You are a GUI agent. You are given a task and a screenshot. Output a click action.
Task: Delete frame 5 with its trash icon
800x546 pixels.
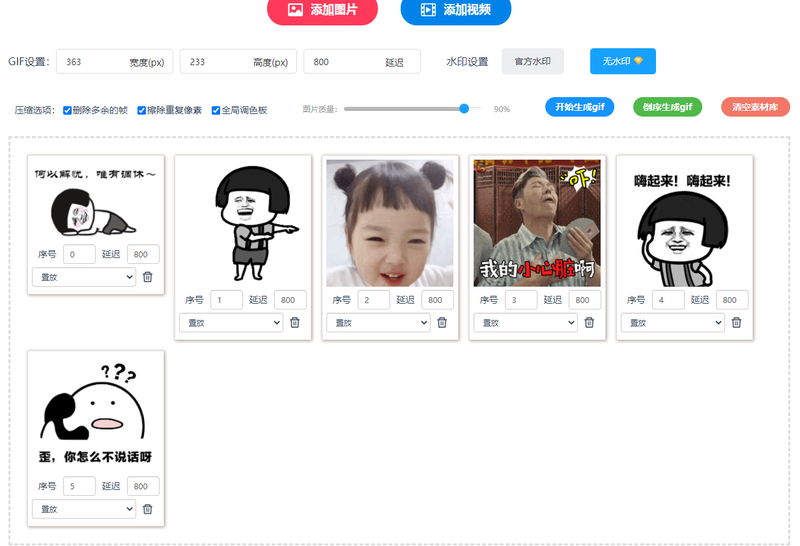tap(147, 509)
